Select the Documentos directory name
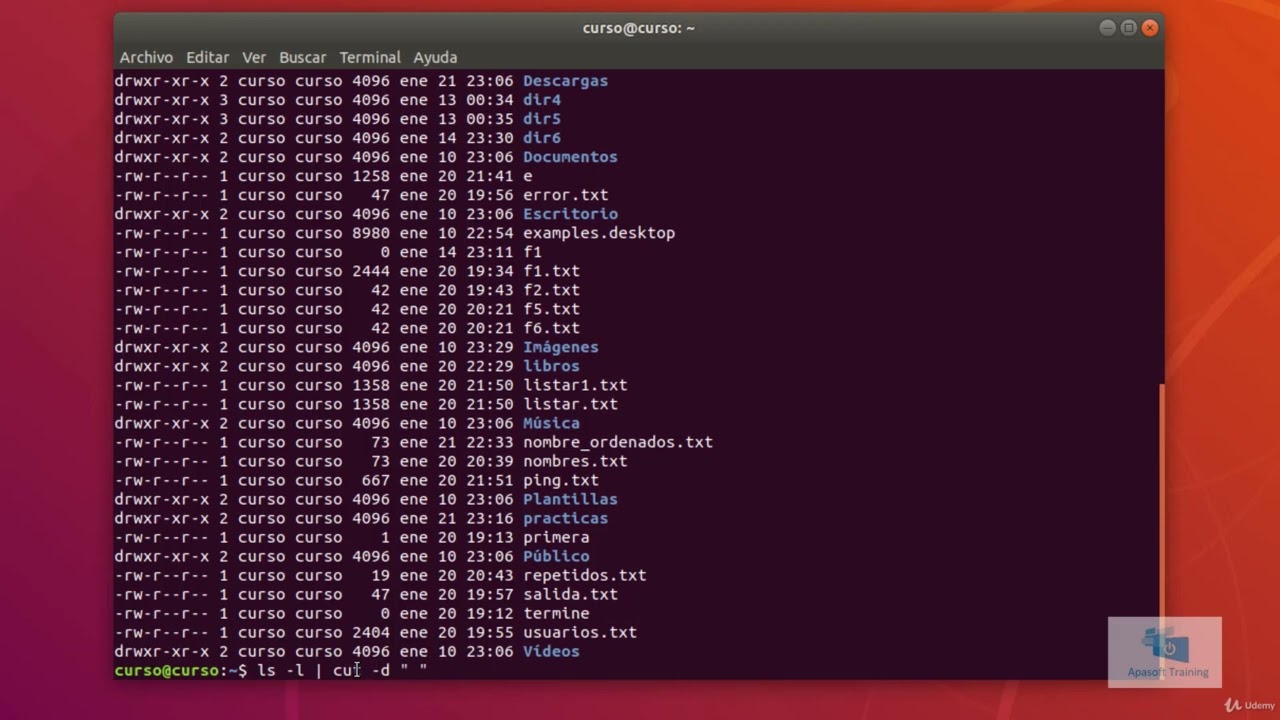This screenshot has width=1280, height=720. [570, 157]
